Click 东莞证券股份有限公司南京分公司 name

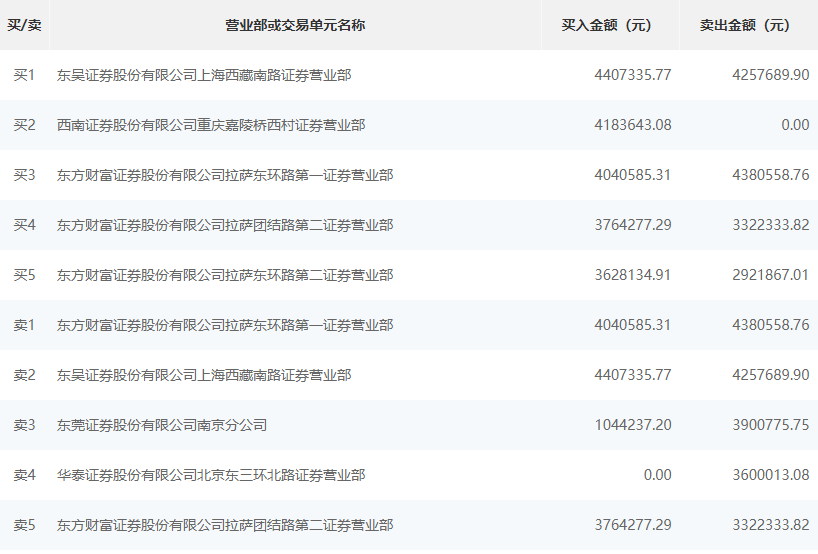pyautogui.click(x=162, y=425)
